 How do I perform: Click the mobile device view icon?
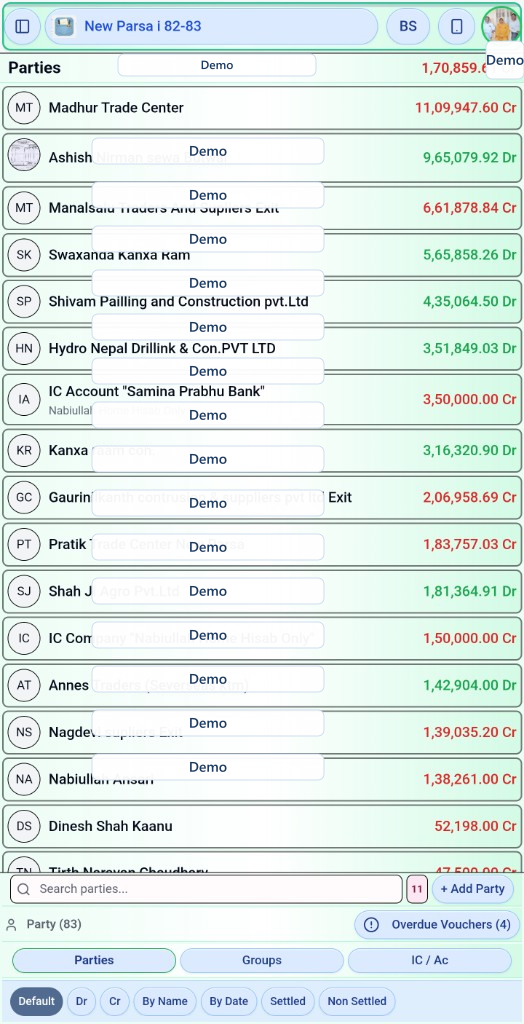pyautogui.click(x=457, y=26)
